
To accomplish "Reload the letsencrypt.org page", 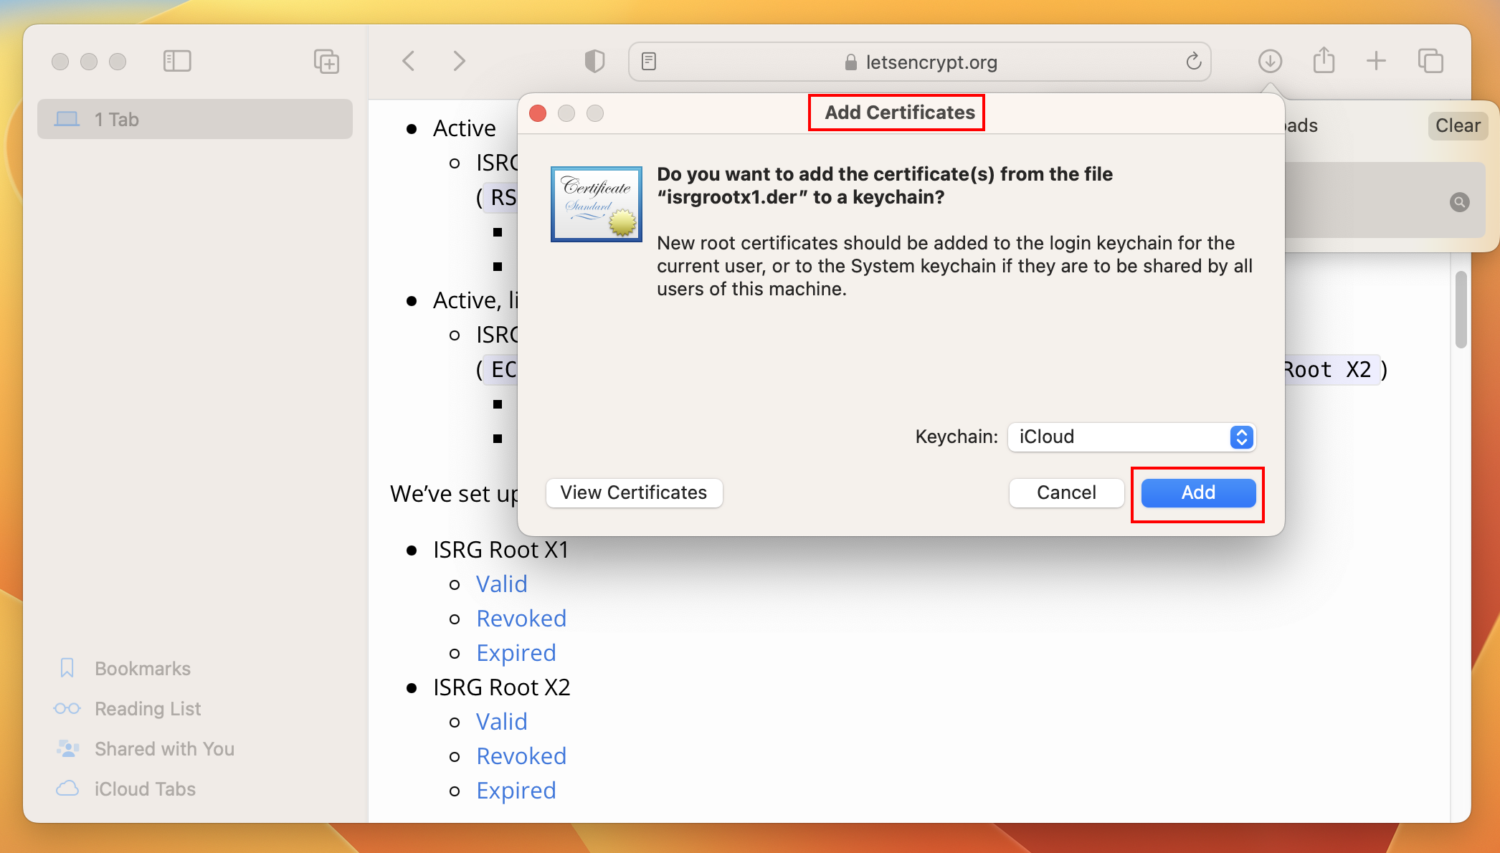I will [x=1193, y=61].
